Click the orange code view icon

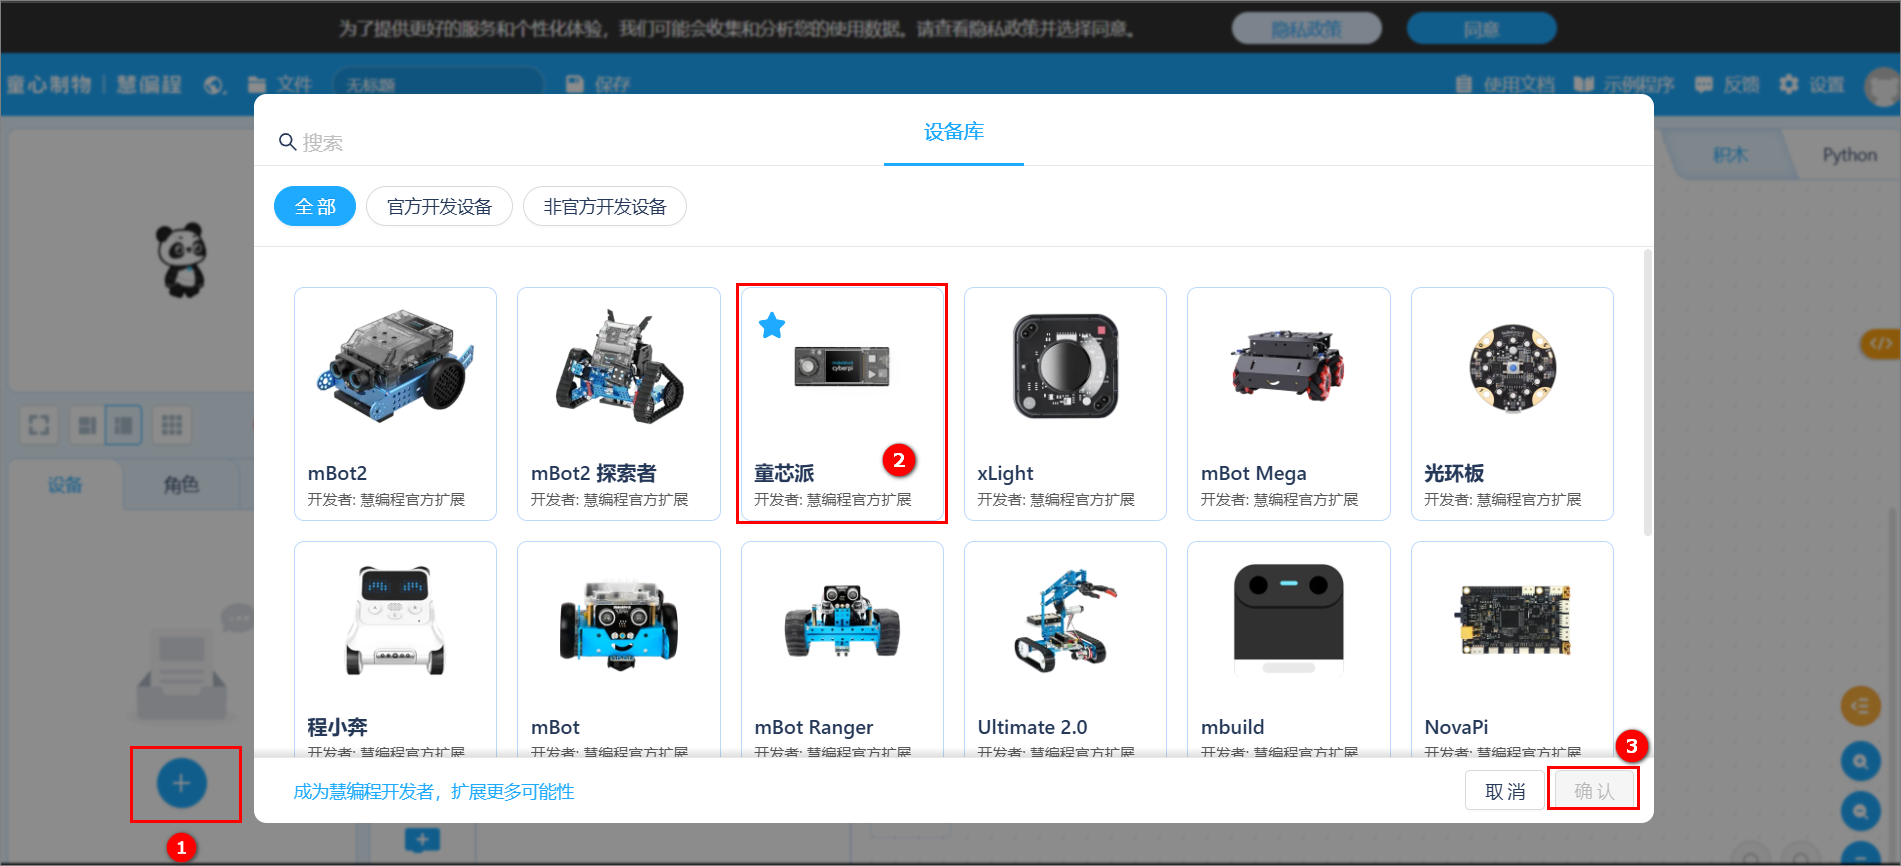point(1881,344)
